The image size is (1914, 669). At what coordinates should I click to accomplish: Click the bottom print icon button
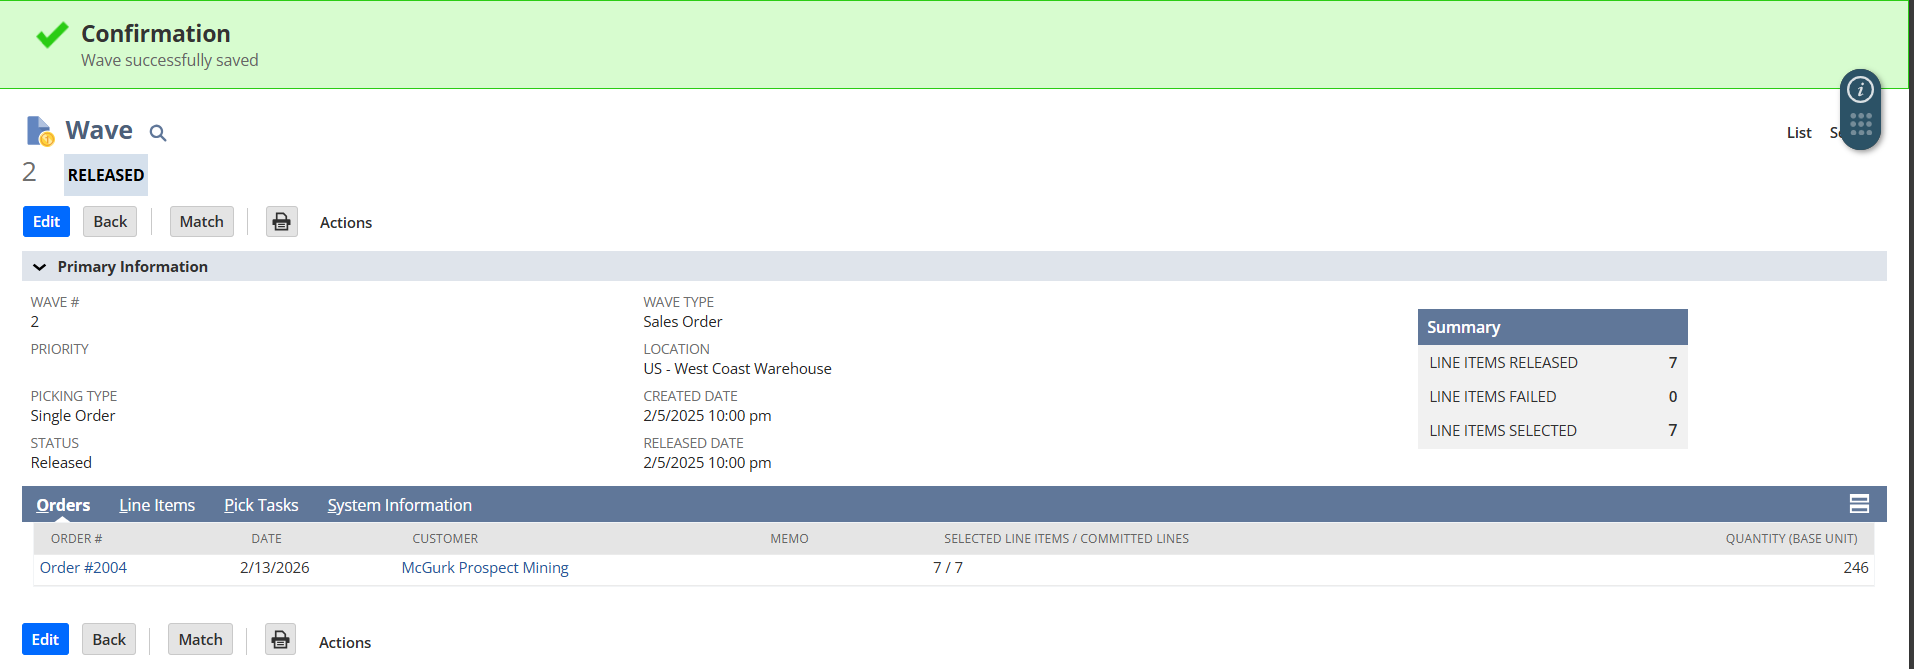(x=281, y=640)
